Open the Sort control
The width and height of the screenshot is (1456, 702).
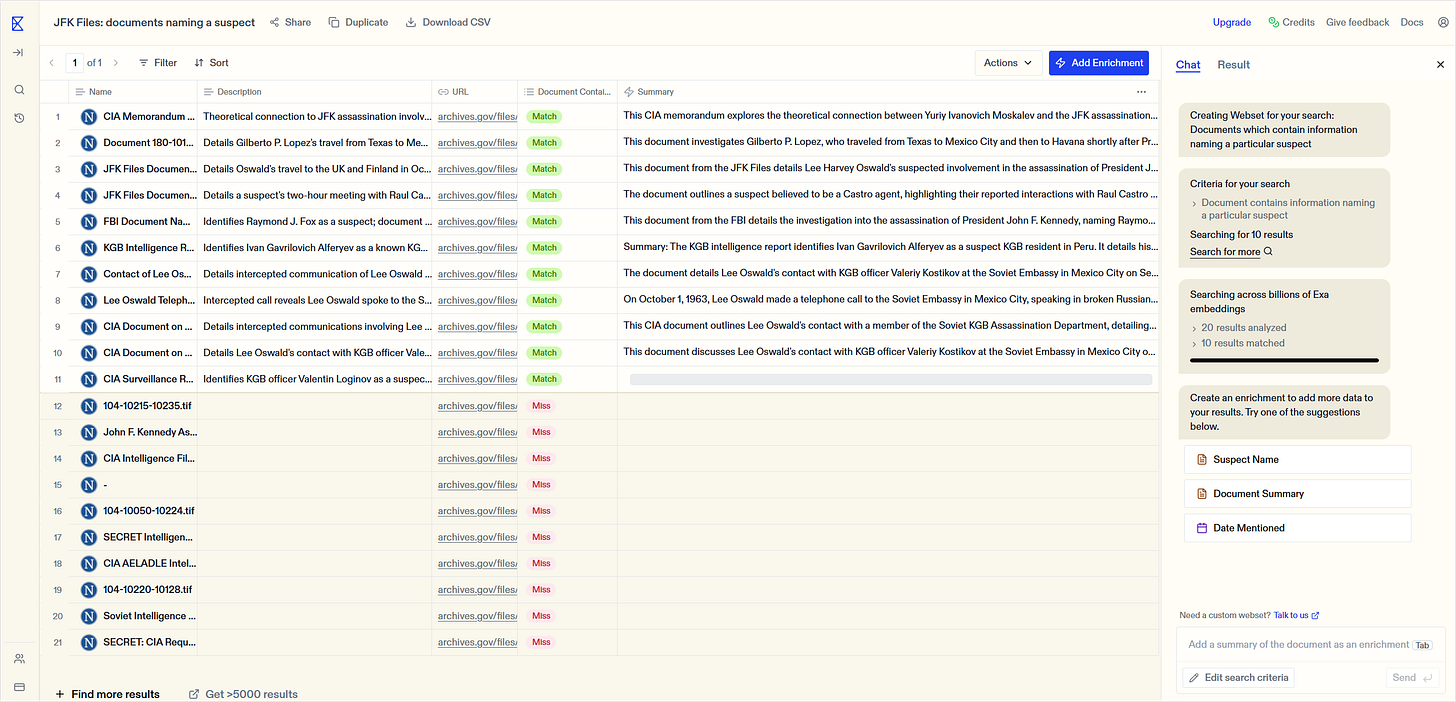[x=211, y=63]
